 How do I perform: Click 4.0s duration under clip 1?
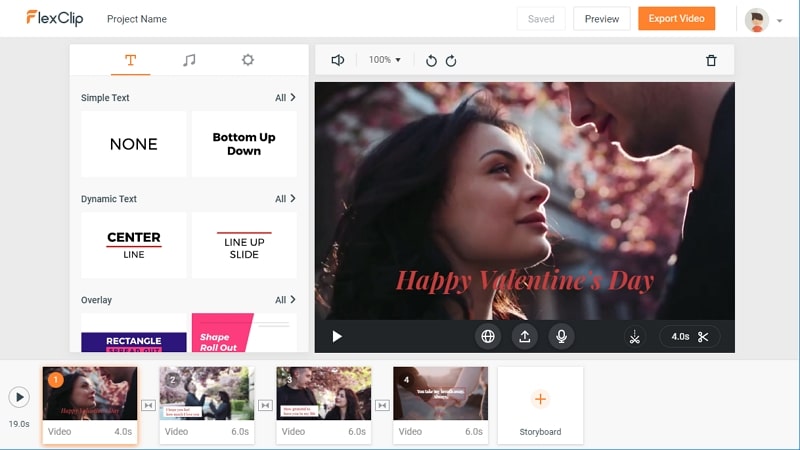123,431
